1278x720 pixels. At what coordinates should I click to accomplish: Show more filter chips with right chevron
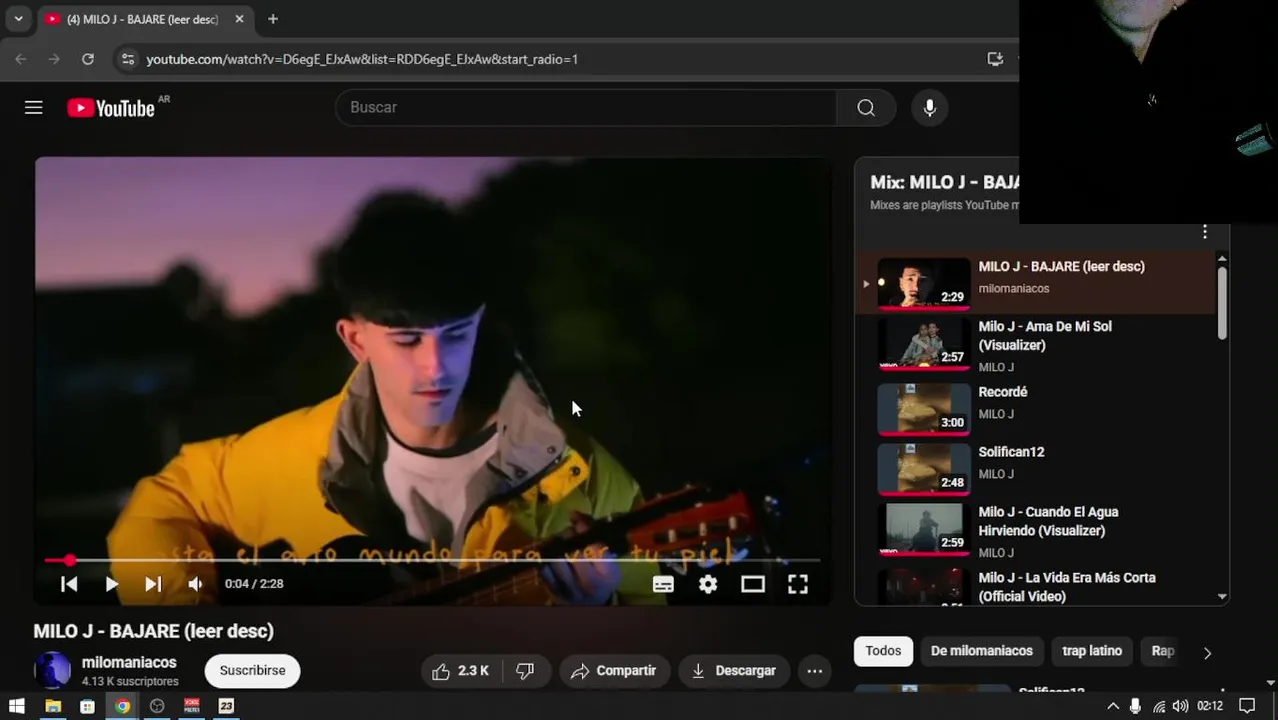tap(1207, 653)
